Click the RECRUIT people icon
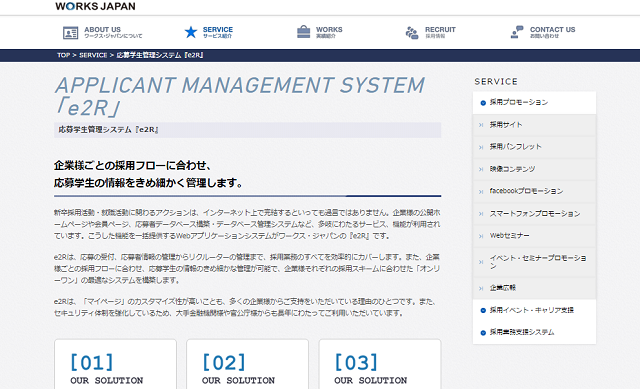Viewport: 640px width, 389px height. (x=412, y=33)
